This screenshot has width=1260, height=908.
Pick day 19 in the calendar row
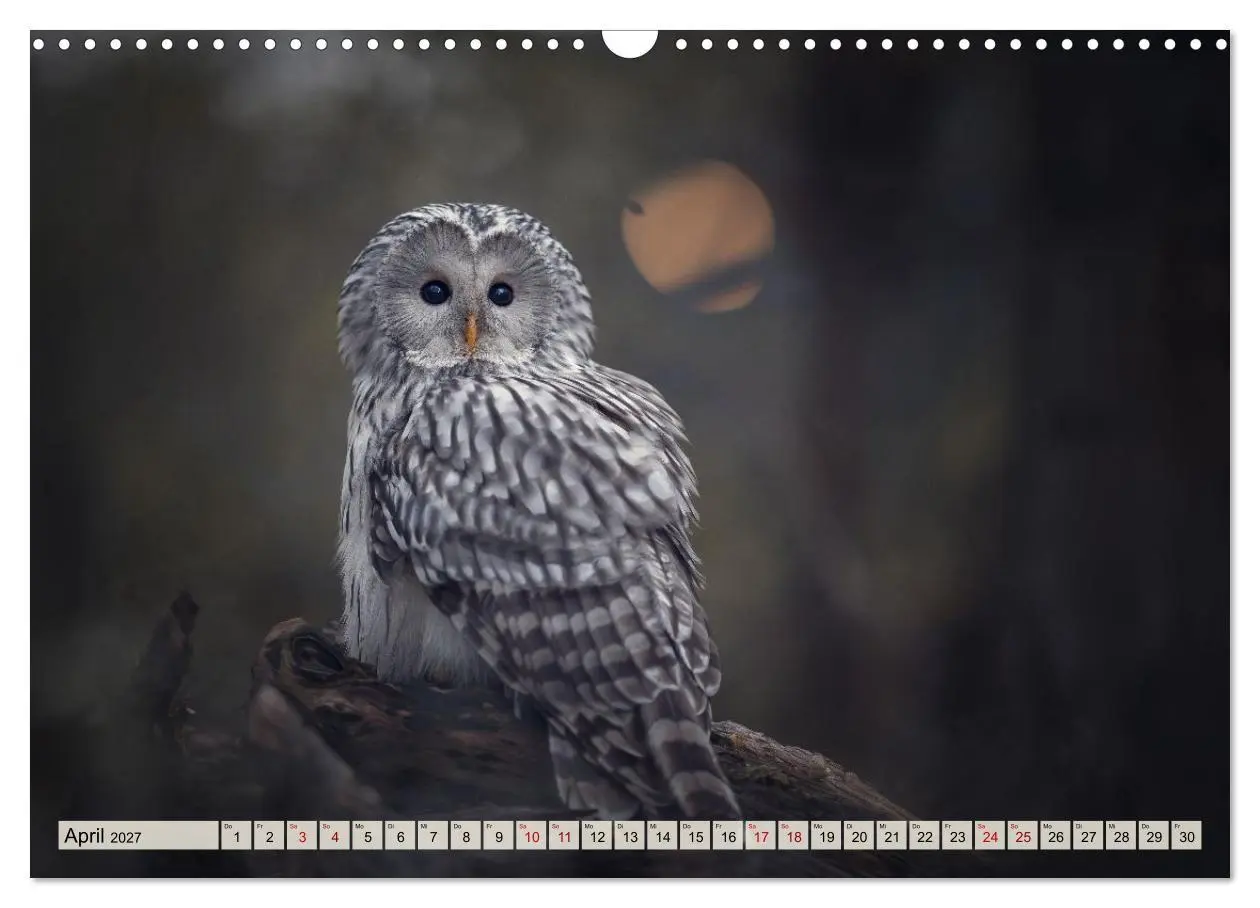pos(825,836)
